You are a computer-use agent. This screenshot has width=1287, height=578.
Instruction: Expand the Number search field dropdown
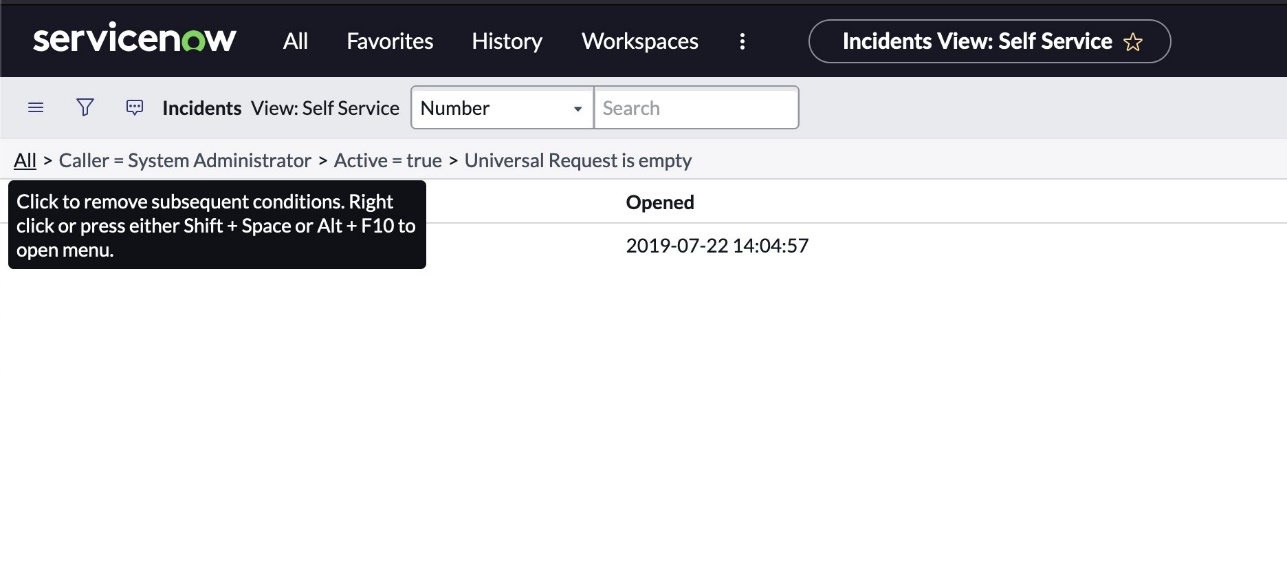click(502, 108)
